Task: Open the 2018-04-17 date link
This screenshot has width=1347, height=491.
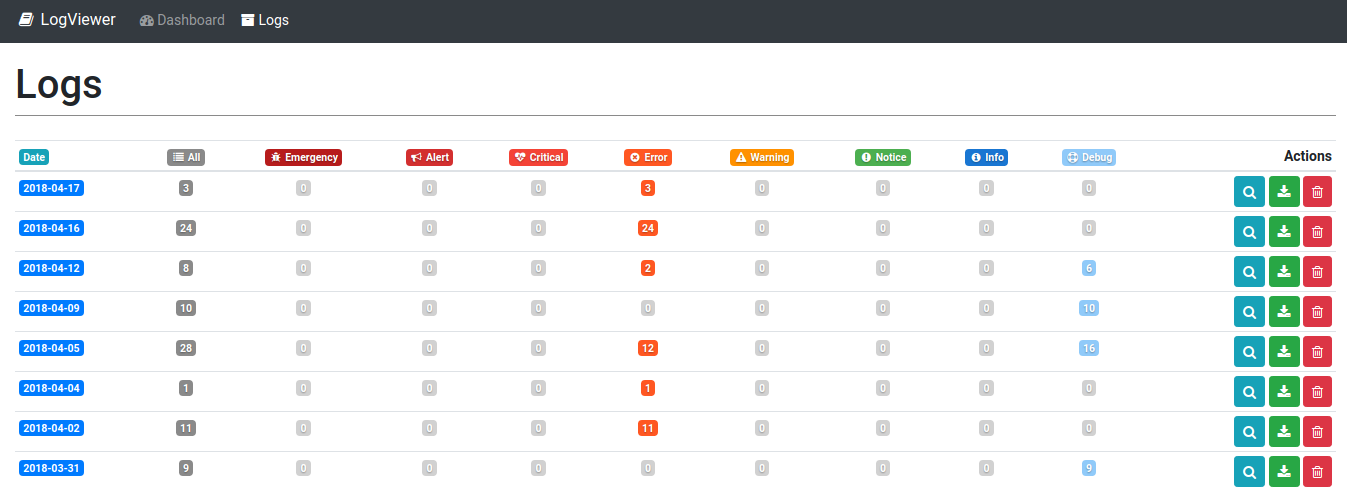Action: [x=51, y=188]
